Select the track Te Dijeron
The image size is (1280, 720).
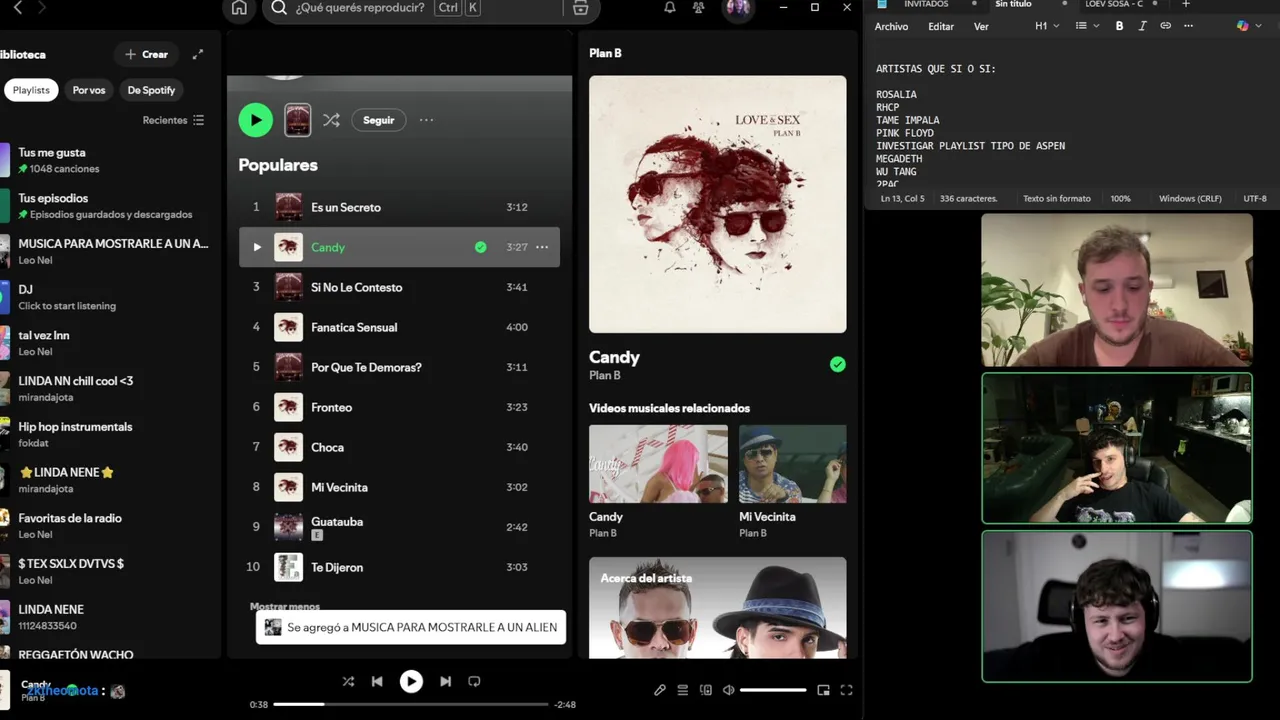(x=399, y=567)
